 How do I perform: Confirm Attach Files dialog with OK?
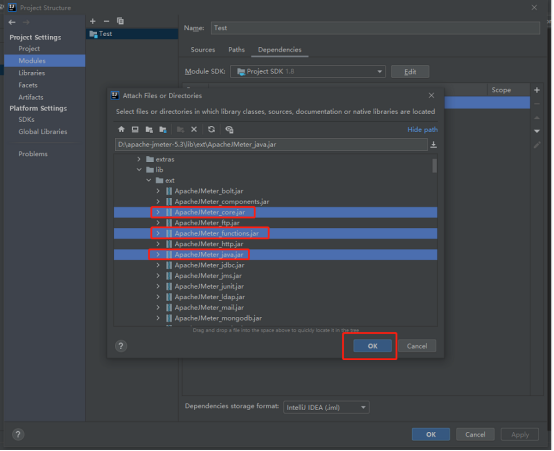[372, 346]
